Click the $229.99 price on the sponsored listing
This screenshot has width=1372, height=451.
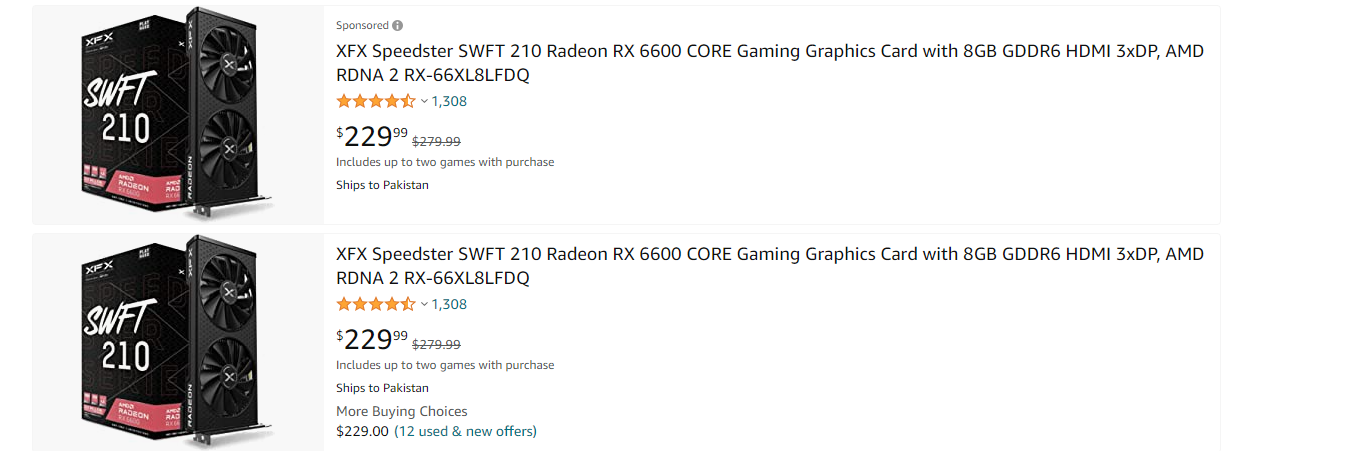point(372,136)
